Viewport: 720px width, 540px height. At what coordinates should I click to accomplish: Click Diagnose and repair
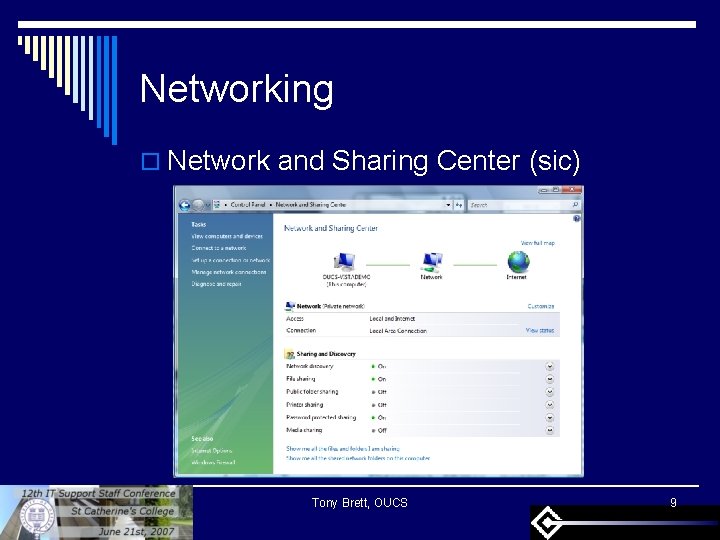coord(216,284)
